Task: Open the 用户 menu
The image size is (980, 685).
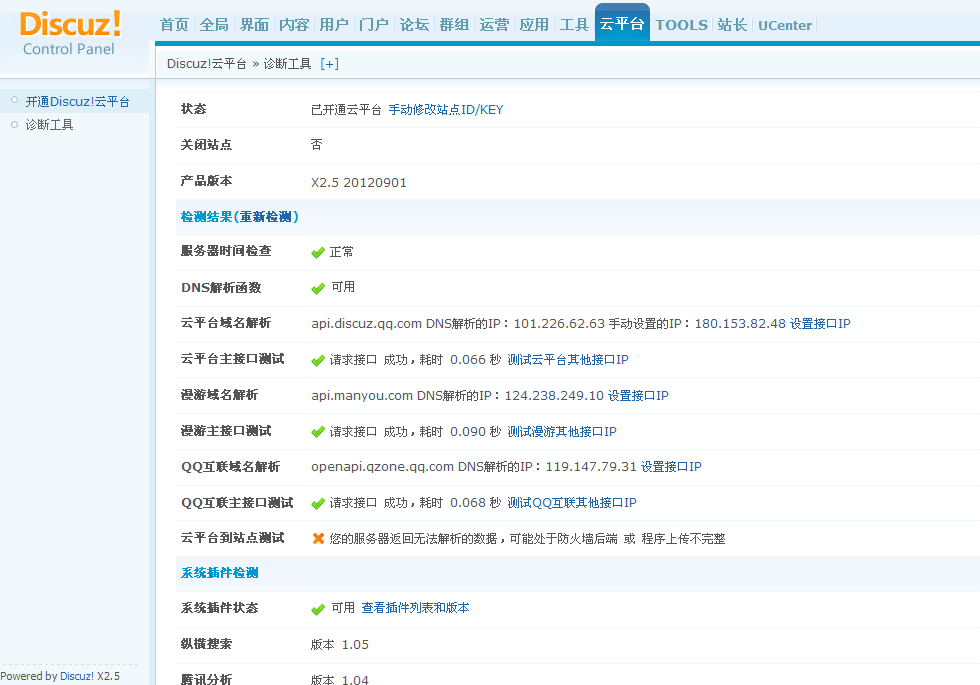Action: (x=334, y=25)
